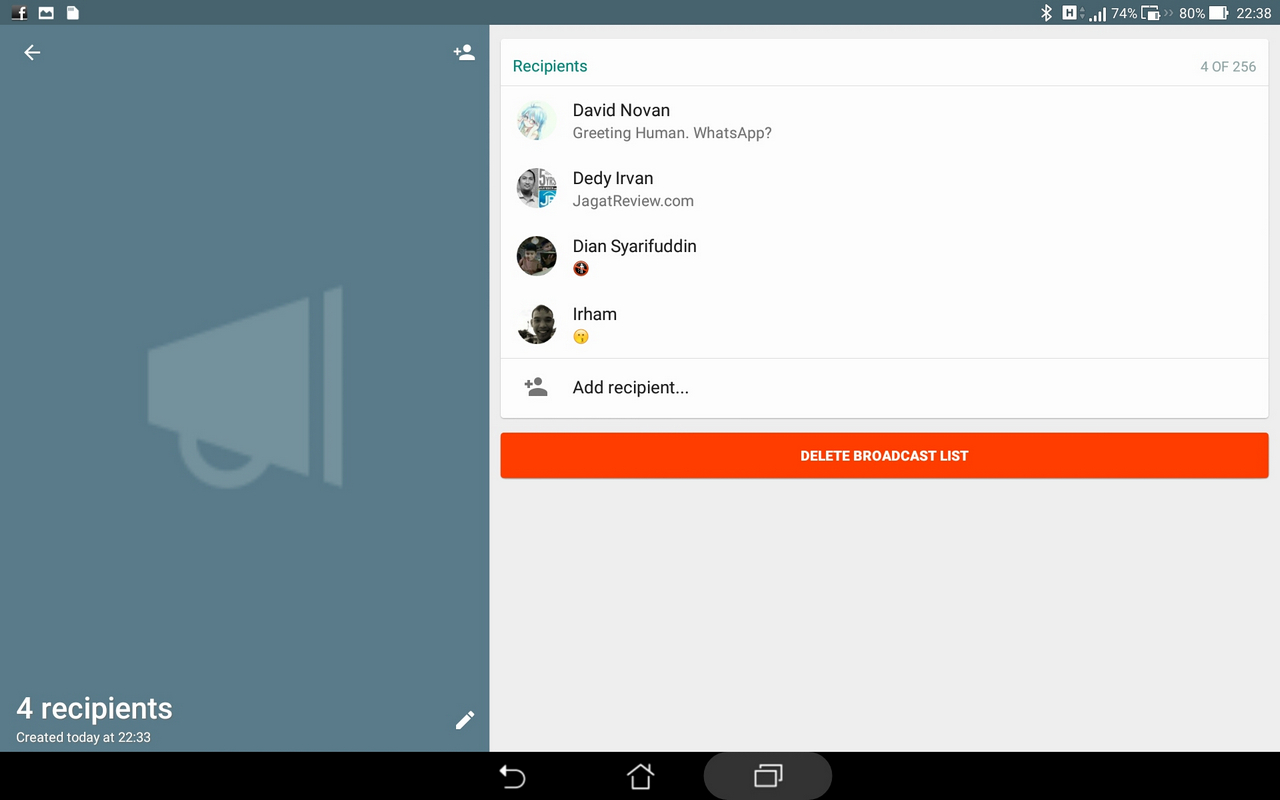Tap the Add recipient... option
This screenshot has height=800, width=1280.
point(630,388)
